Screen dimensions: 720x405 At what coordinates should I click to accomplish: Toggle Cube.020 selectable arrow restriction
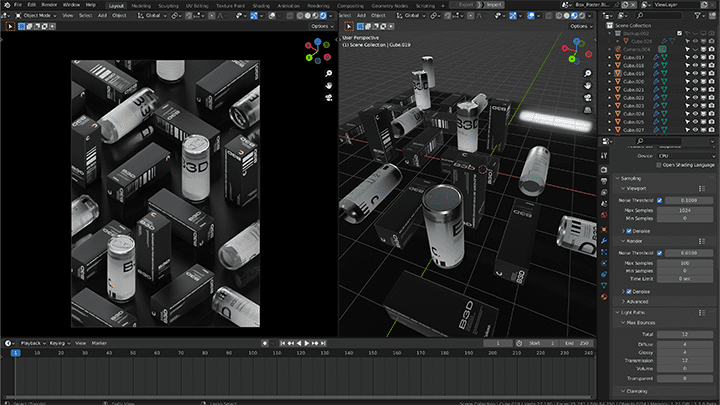point(687,82)
